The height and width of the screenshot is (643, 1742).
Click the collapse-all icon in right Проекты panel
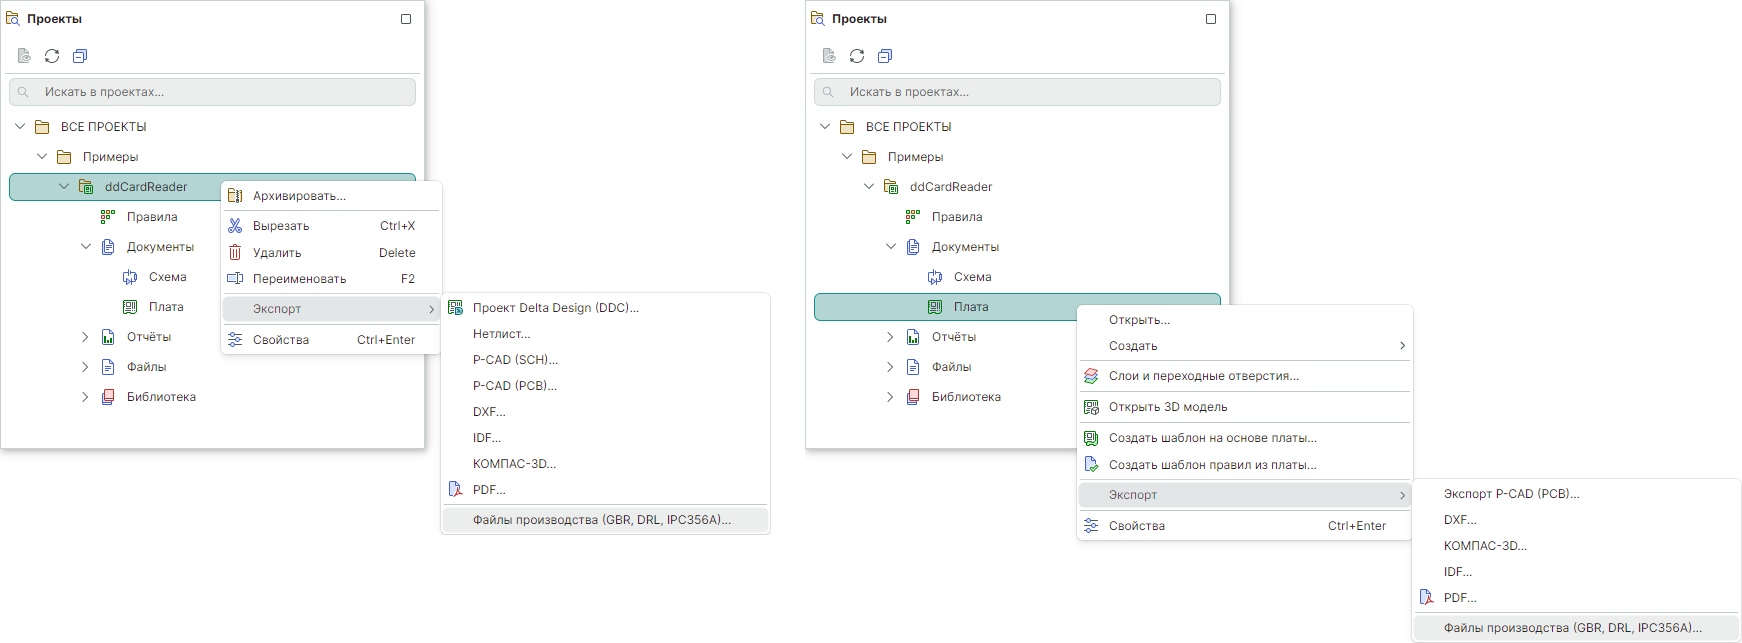click(885, 56)
